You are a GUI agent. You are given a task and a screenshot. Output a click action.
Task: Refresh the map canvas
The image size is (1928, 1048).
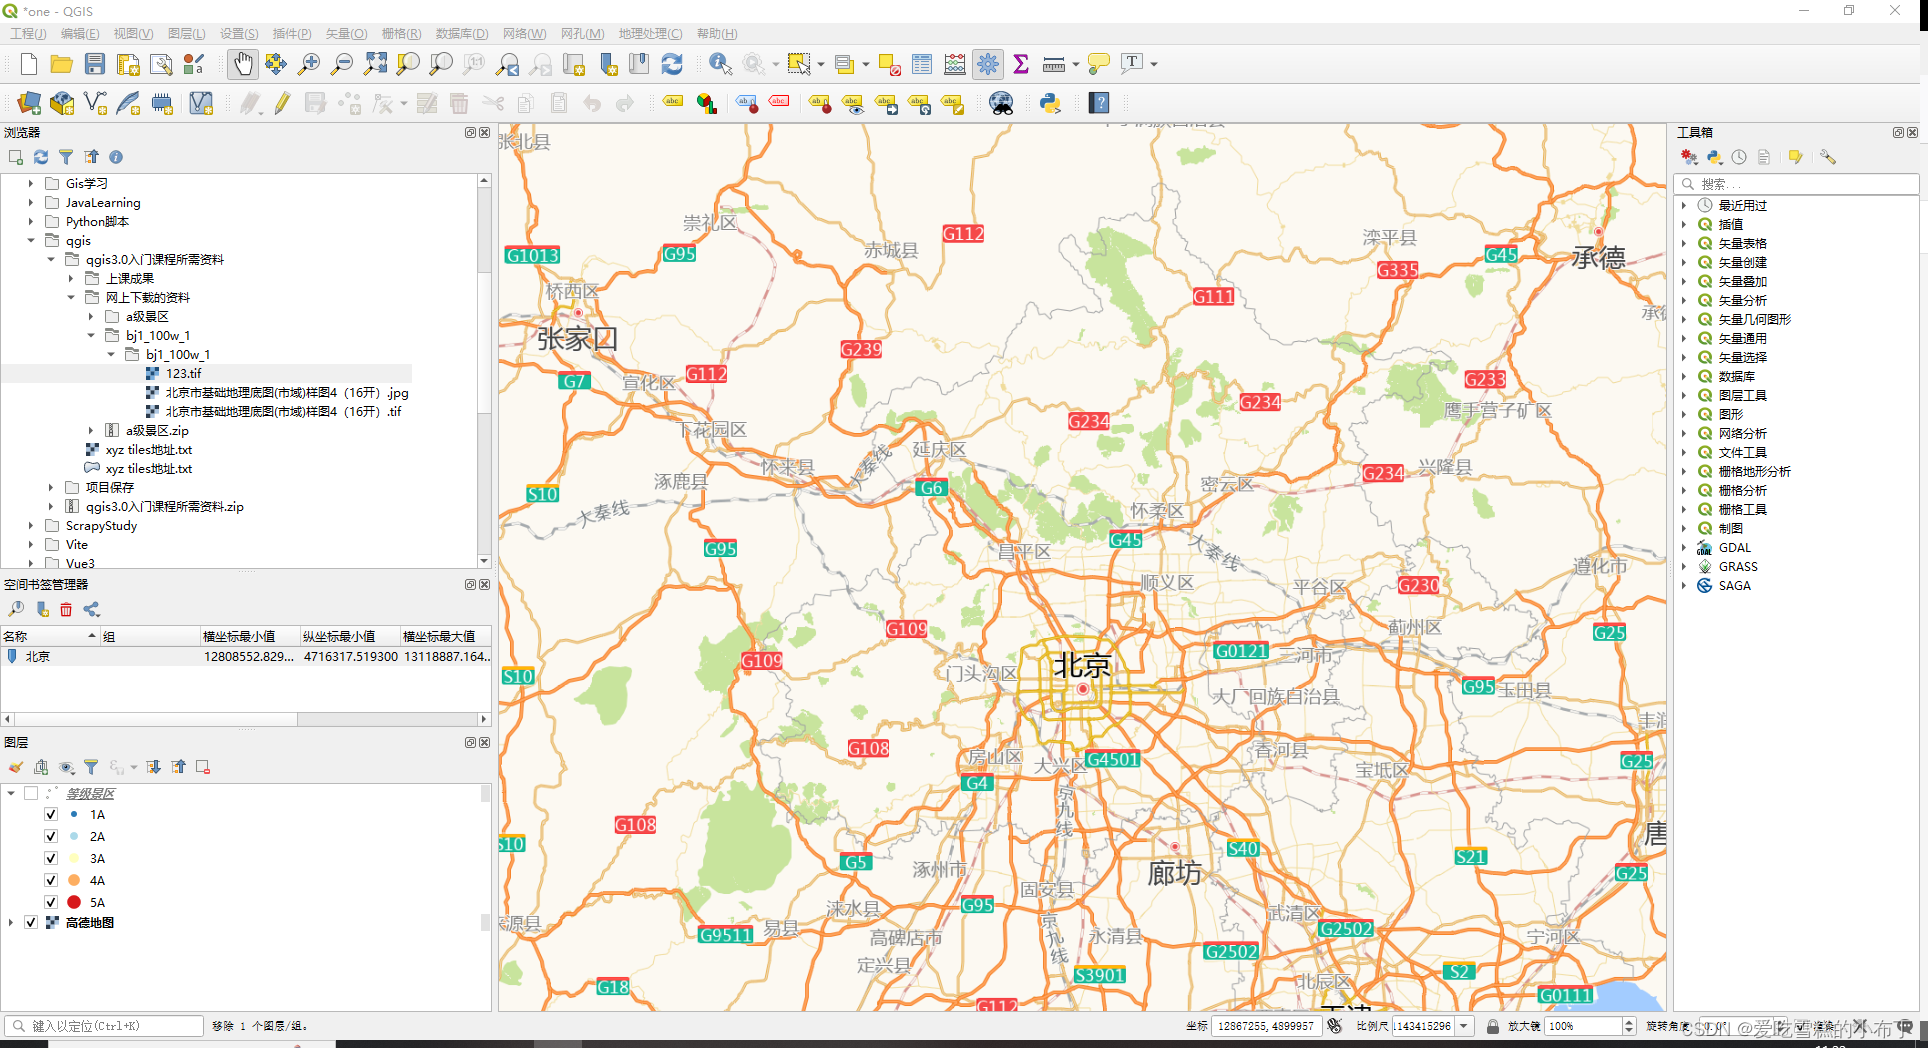(x=672, y=64)
